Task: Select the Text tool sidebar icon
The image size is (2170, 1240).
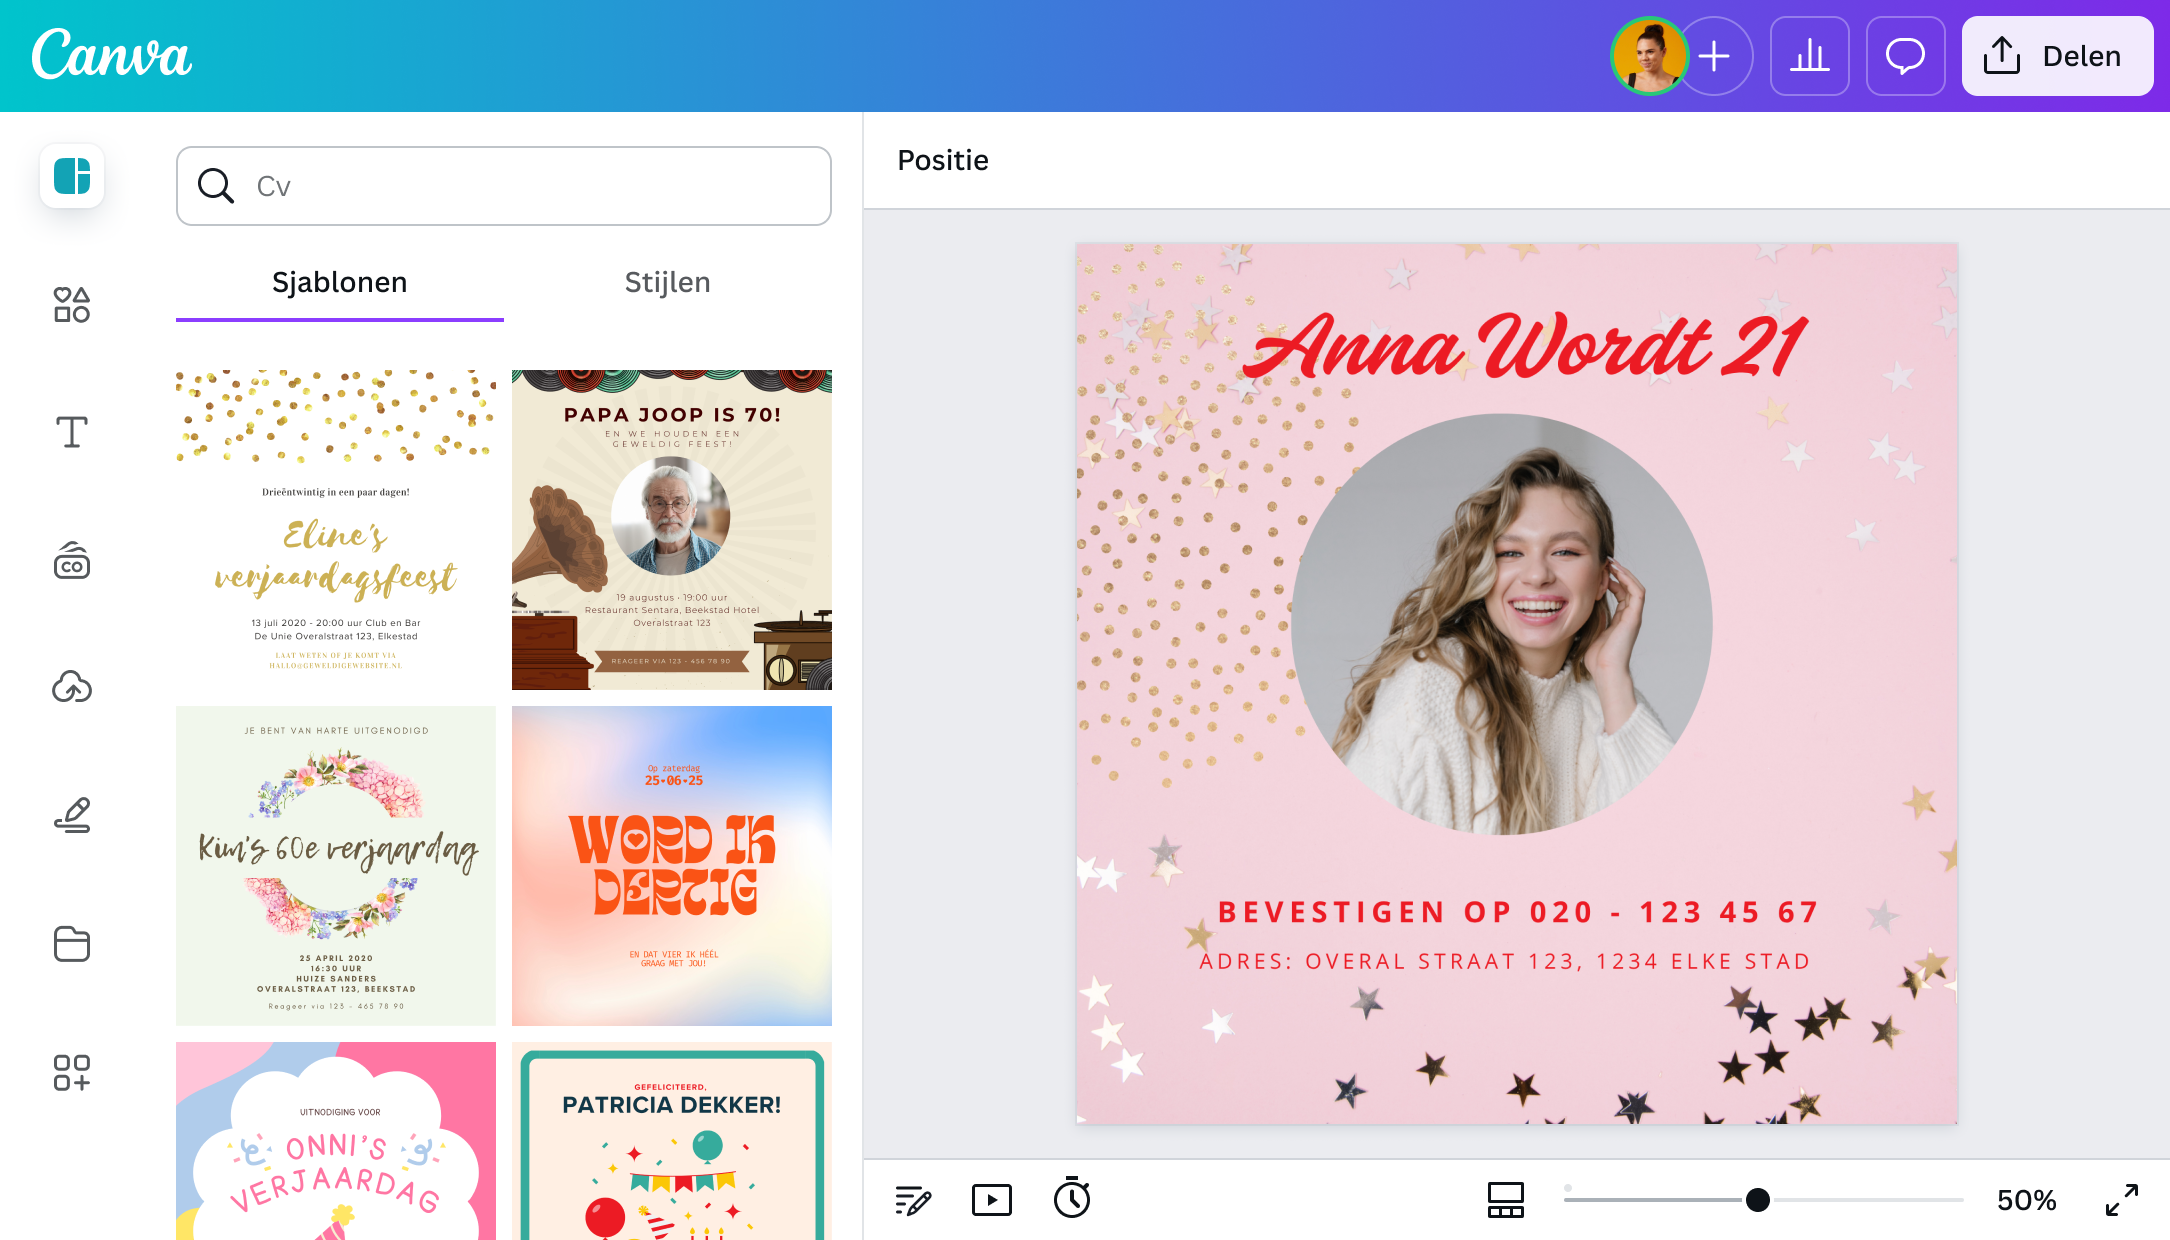Action: click(x=72, y=432)
